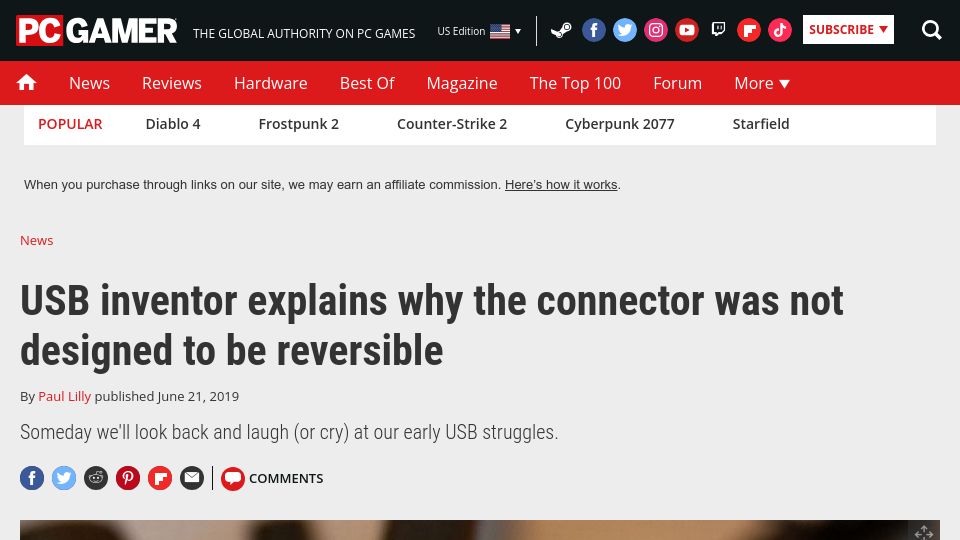Share article on Flipboard
Screen dimensions: 960x540
(160, 478)
